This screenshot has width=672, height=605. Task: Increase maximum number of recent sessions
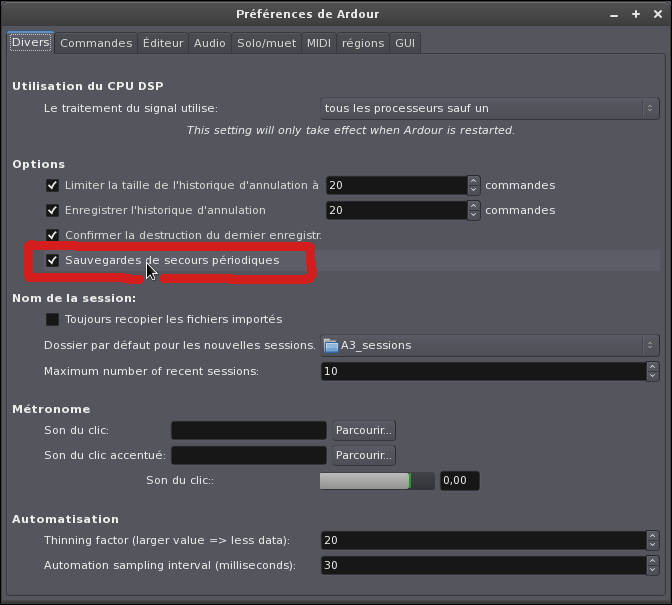652,367
